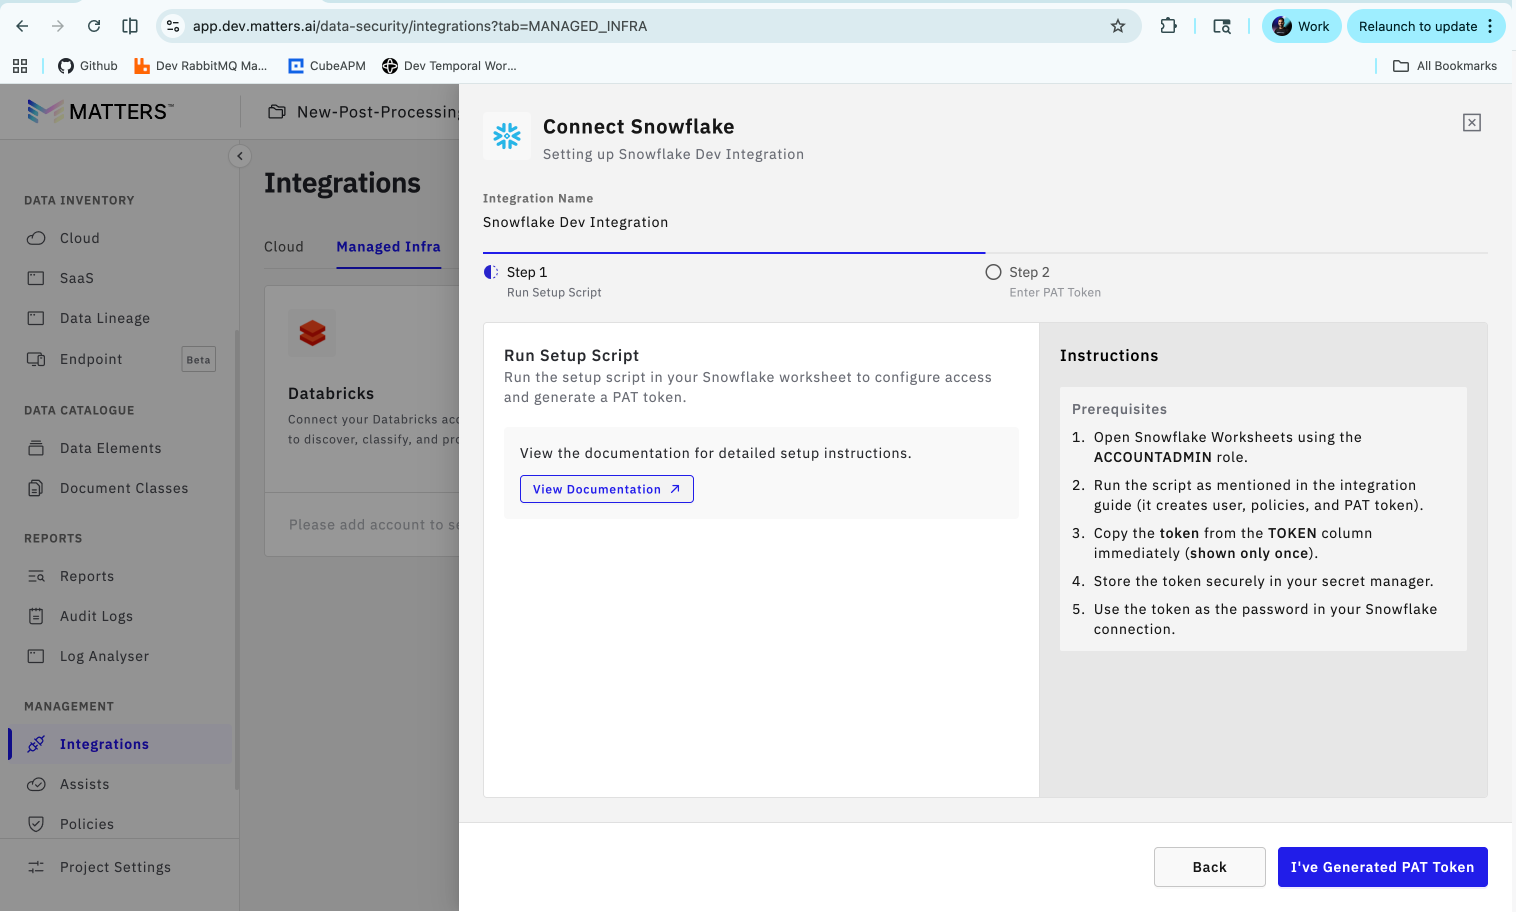This screenshot has height=912, width=1516.
Task: Click the Reports icon in sidebar
Action: pos(36,576)
